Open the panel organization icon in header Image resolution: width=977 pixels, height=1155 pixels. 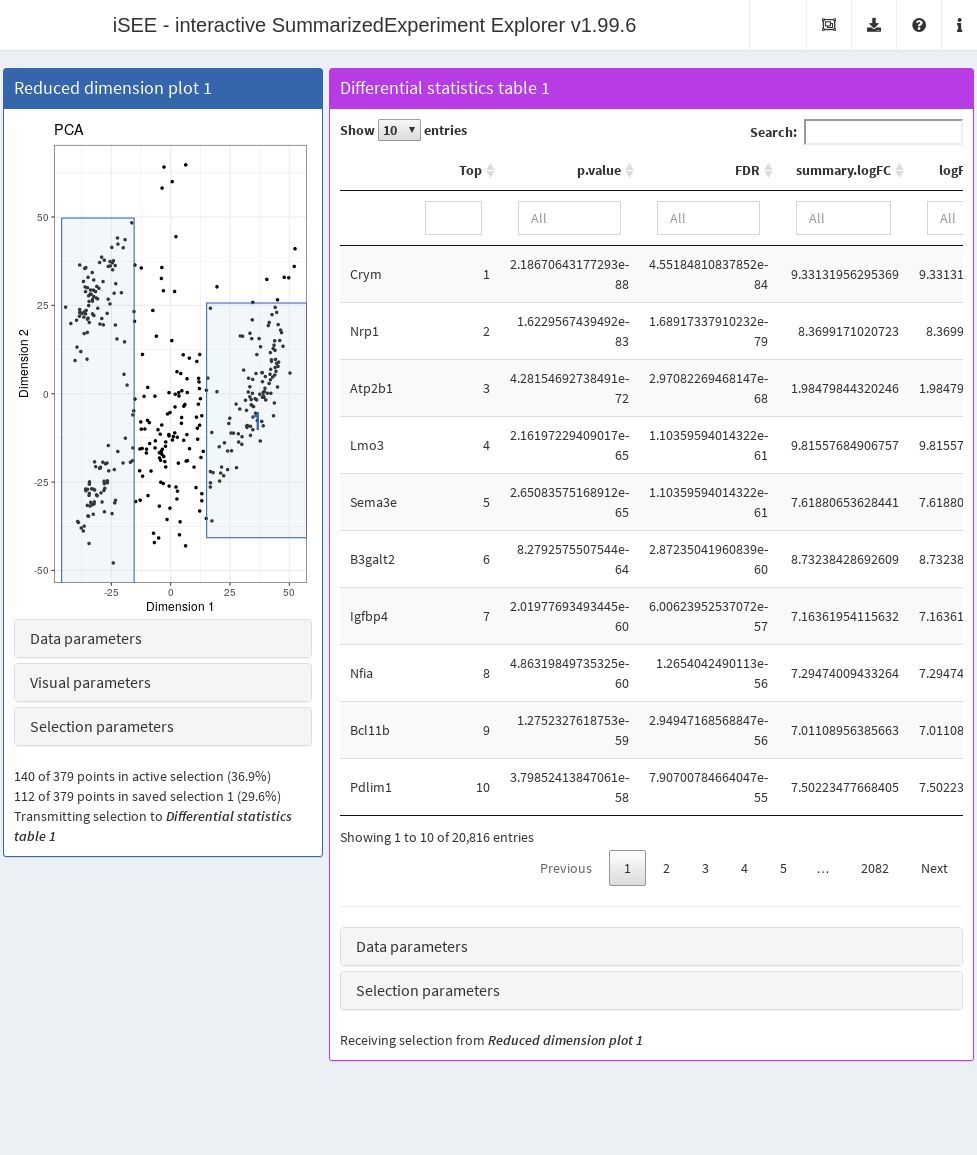tap(829, 25)
